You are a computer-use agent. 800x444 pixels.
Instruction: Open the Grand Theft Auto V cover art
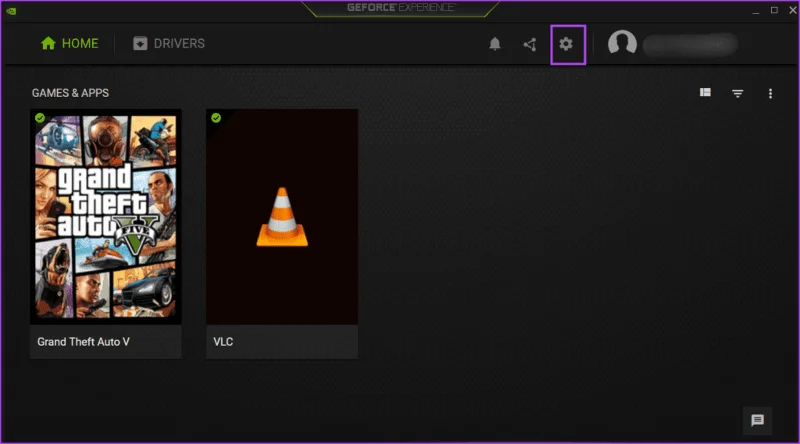point(106,217)
